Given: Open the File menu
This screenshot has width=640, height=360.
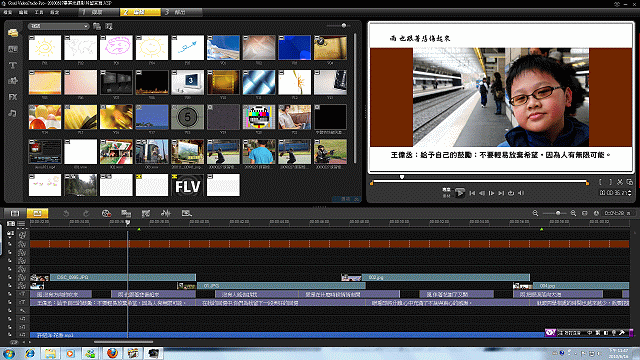Looking at the screenshot, I should (8, 12).
